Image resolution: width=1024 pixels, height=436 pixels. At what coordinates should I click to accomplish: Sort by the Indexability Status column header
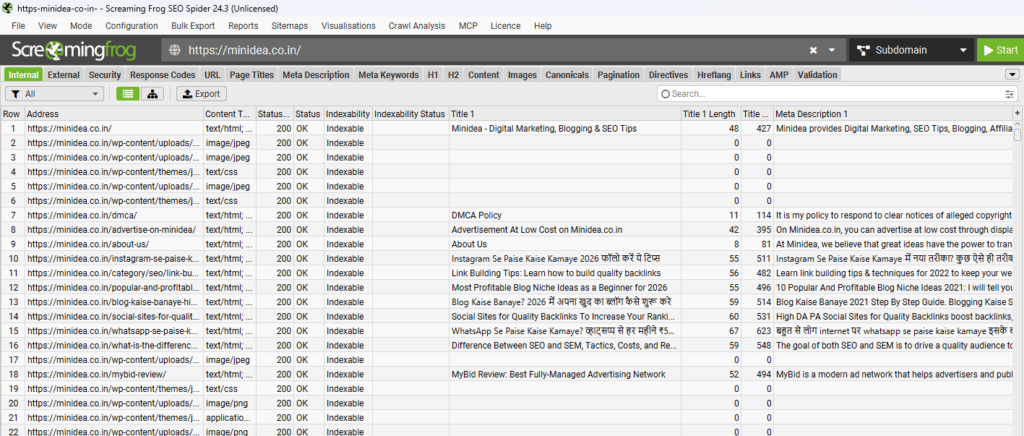pos(410,114)
